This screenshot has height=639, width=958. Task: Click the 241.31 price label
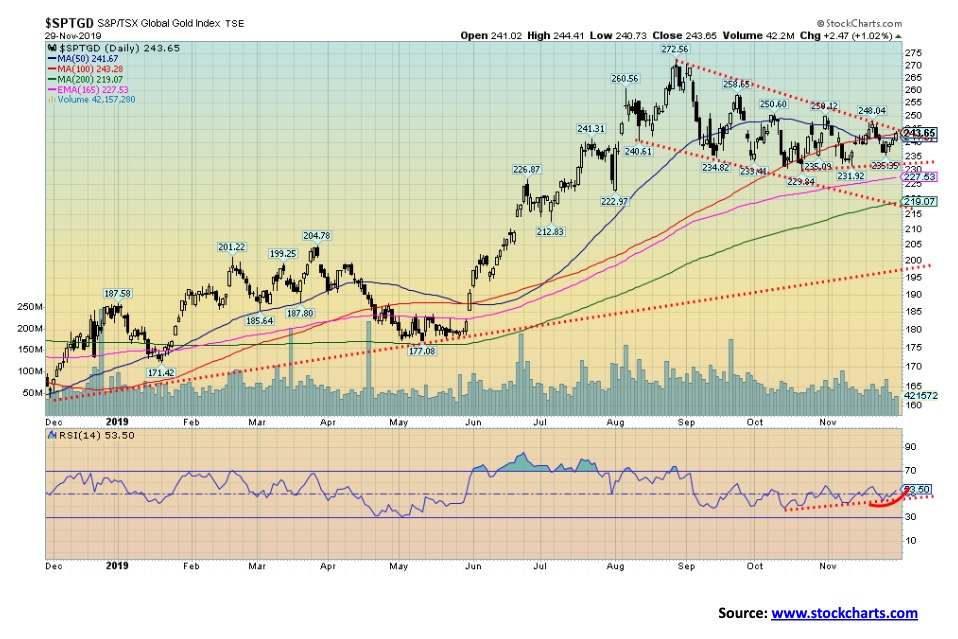coord(591,129)
